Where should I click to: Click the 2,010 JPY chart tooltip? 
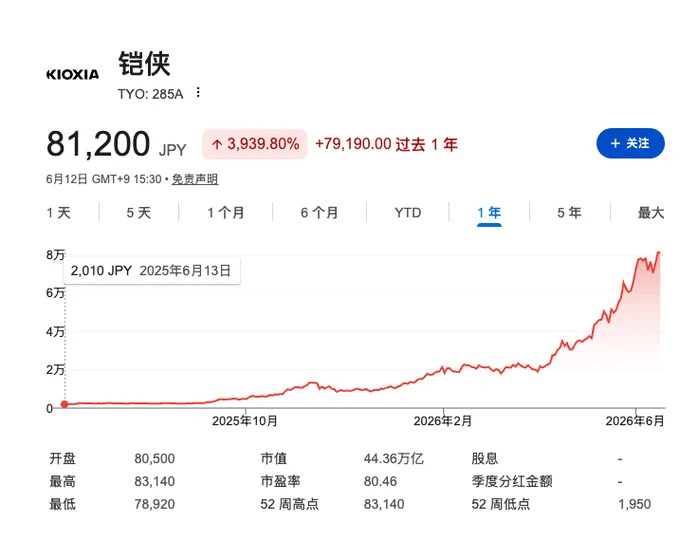(x=151, y=271)
